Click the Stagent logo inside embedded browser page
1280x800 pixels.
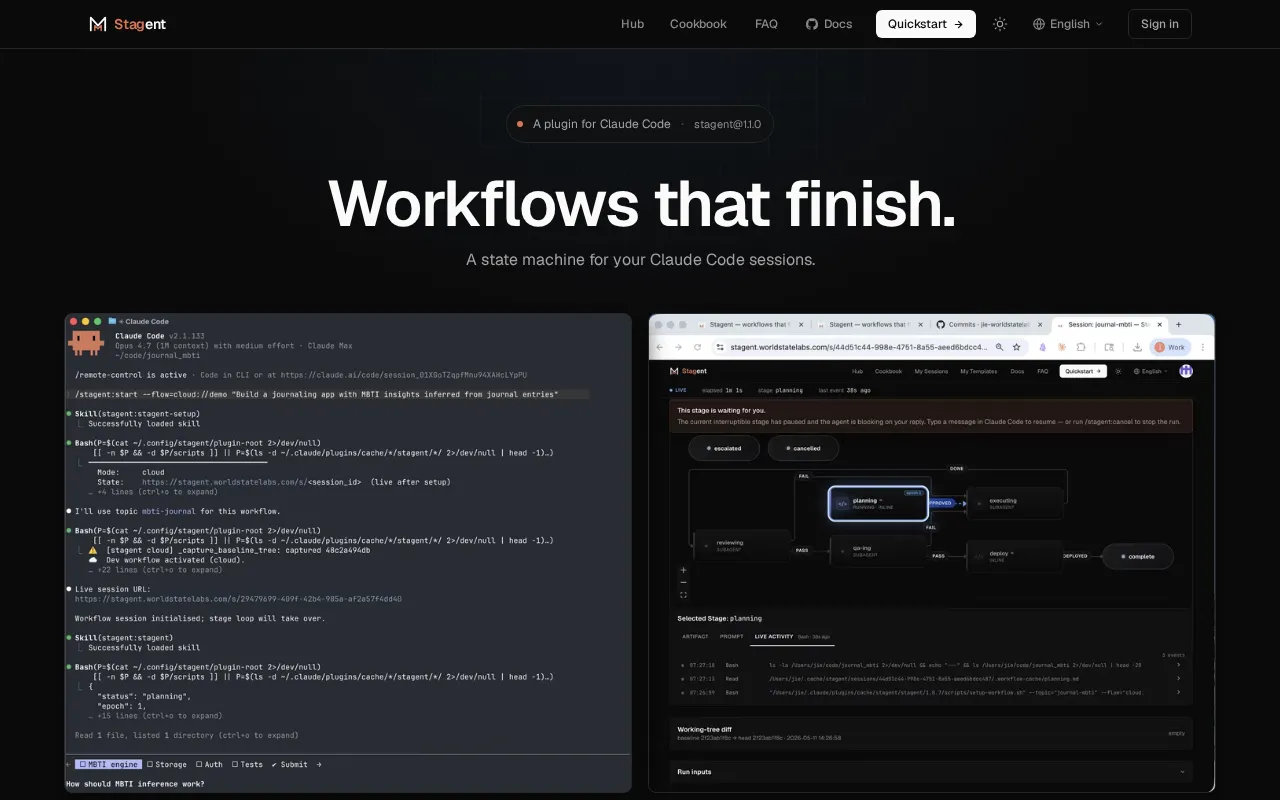688,371
